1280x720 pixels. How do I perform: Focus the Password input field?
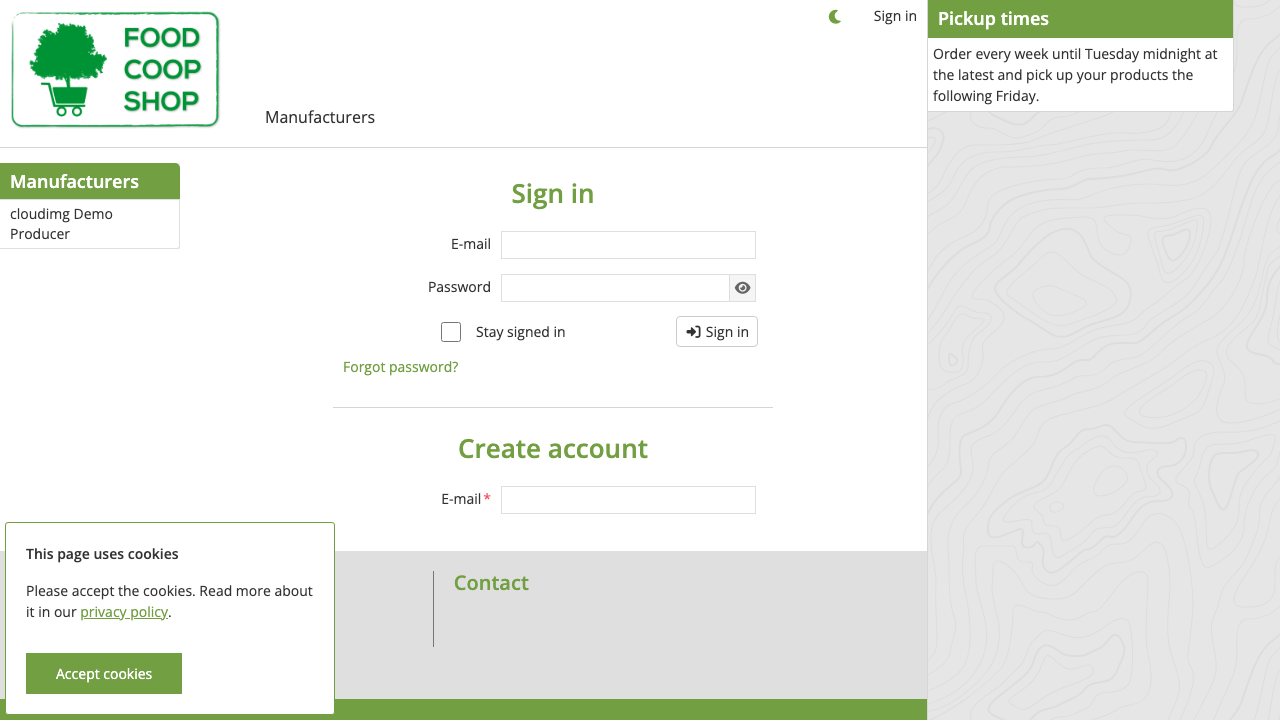click(615, 288)
